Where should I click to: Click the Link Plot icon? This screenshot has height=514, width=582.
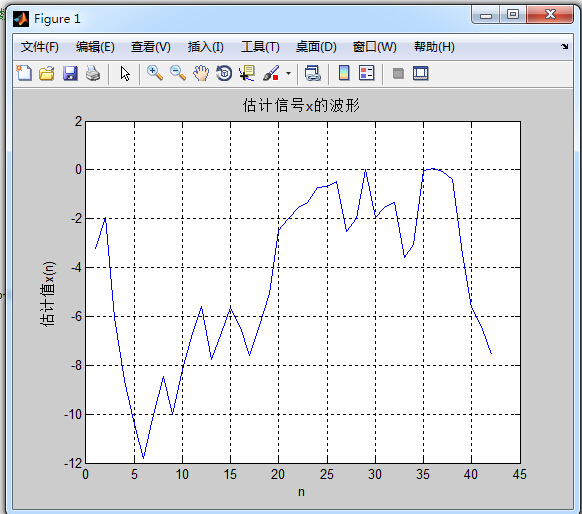click(x=313, y=73)
